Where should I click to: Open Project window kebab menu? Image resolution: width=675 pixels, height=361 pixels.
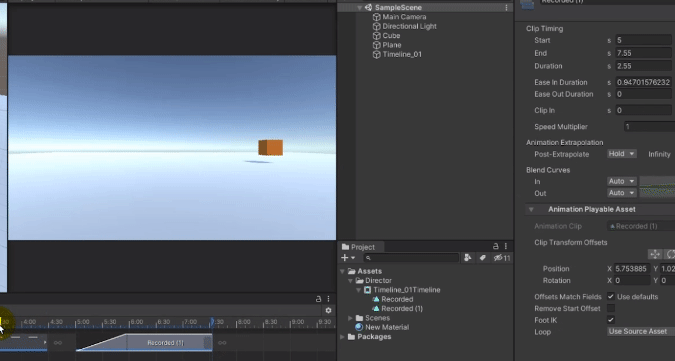(x=506, y=246)
